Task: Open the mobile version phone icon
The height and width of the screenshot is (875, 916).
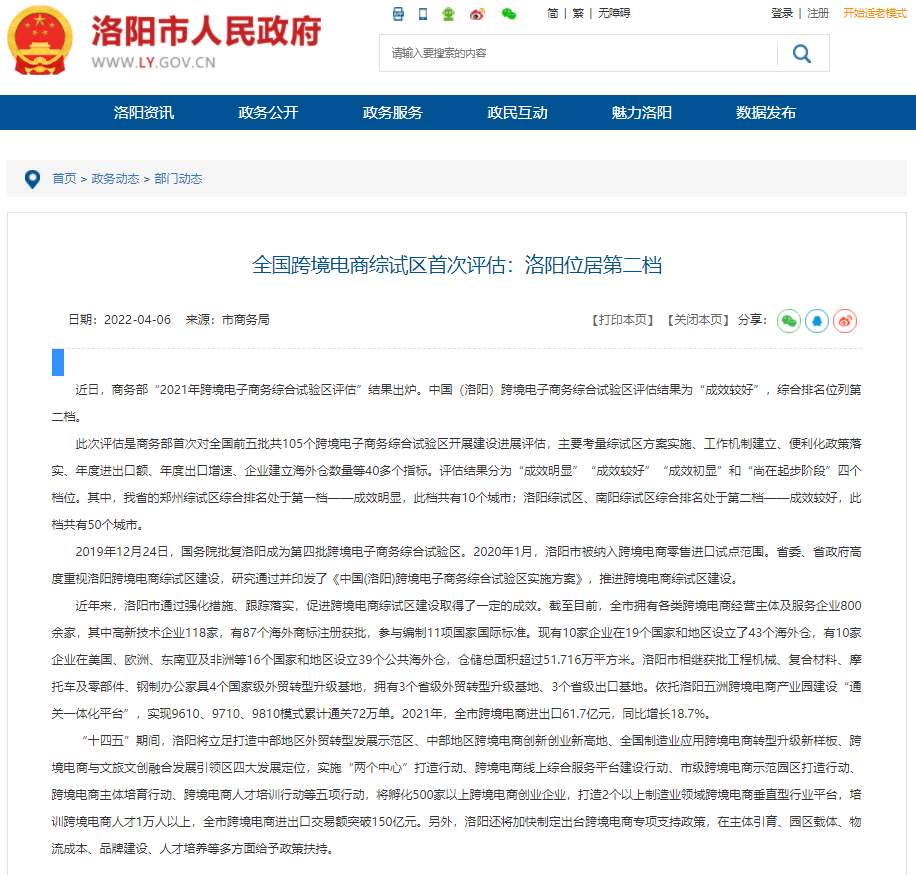Action: click(423, 13)
